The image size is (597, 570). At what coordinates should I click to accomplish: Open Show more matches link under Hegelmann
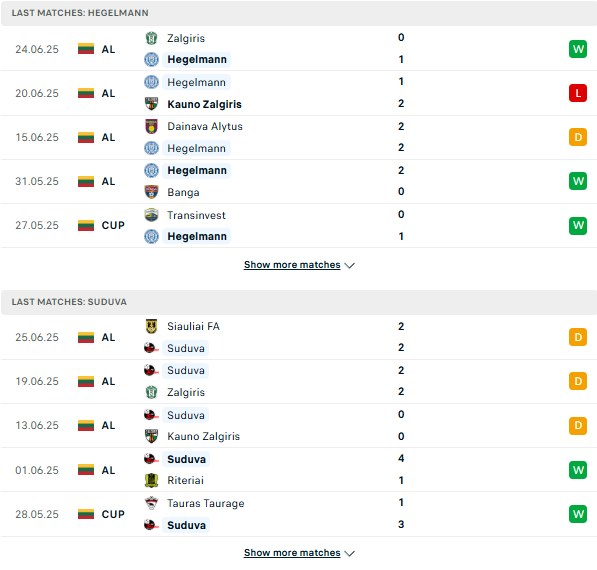(x=292, y=265)
